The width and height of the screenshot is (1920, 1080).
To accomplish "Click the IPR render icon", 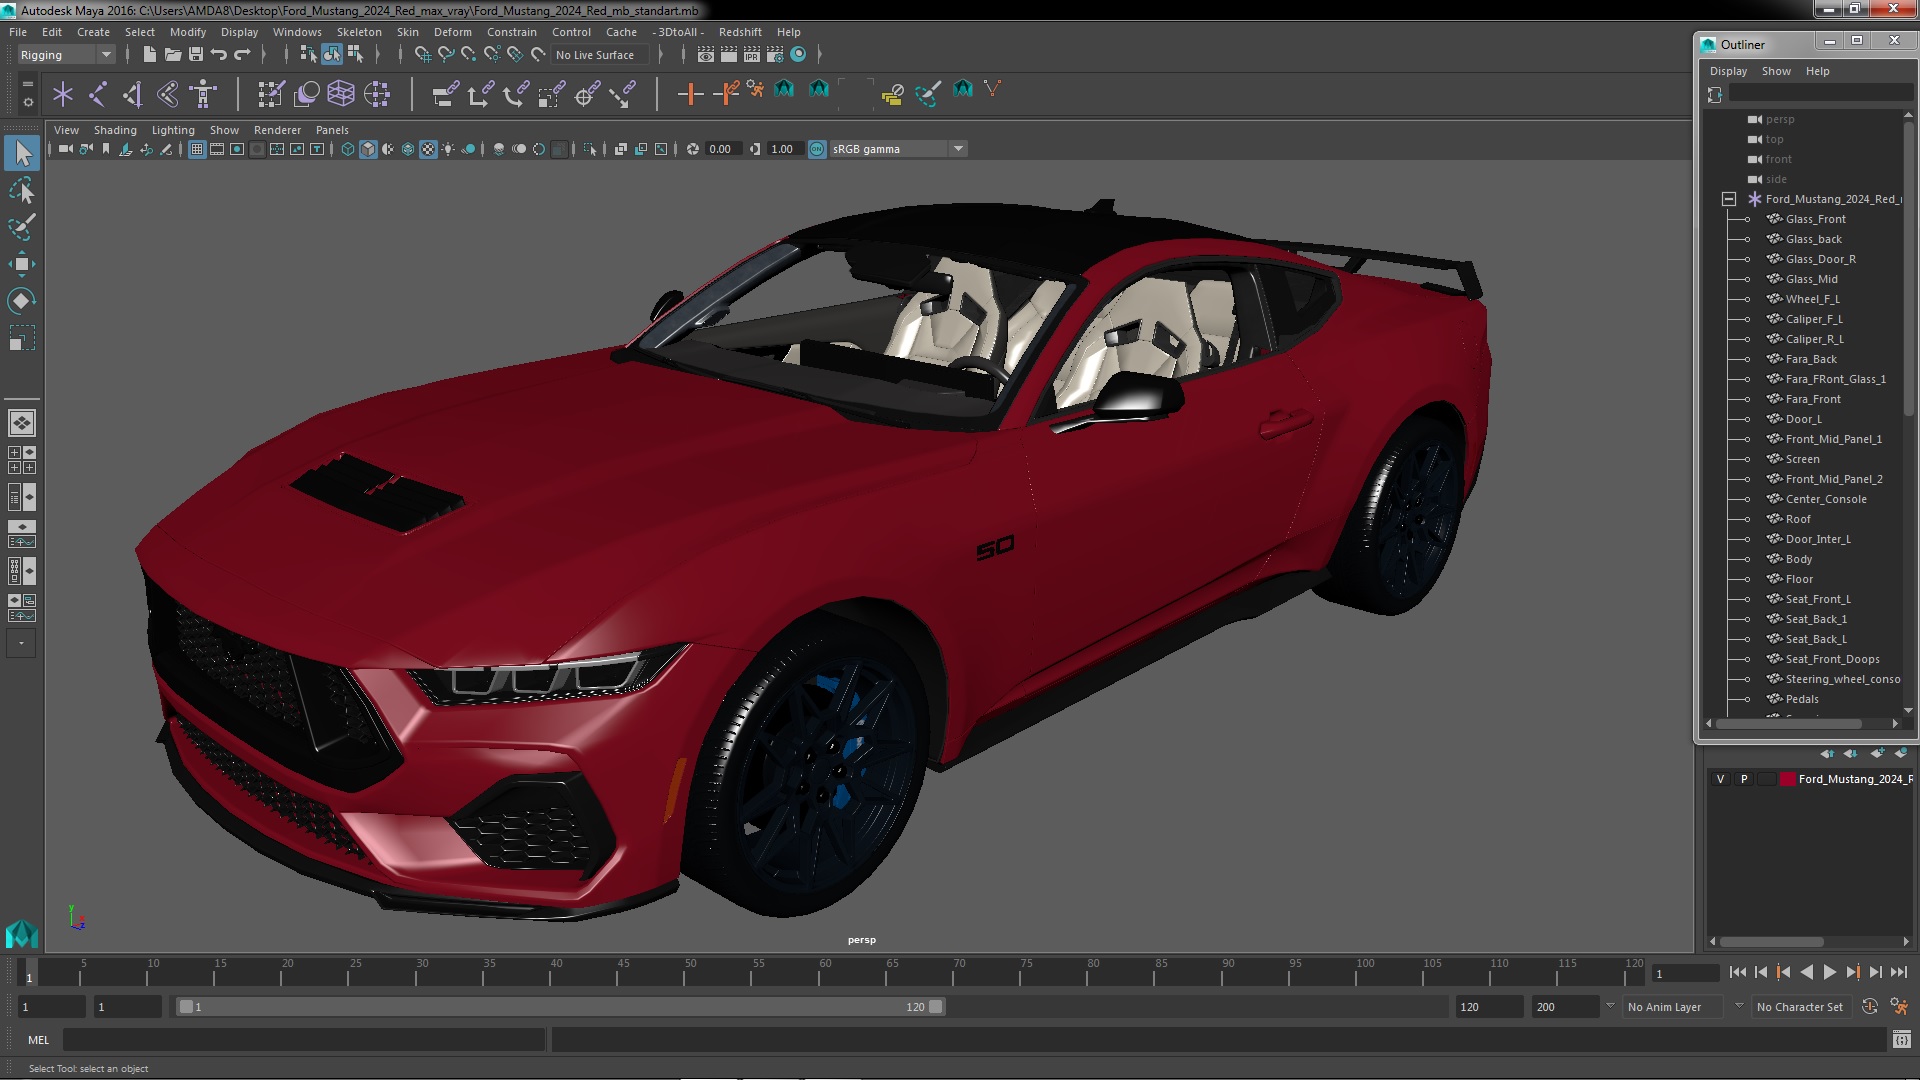I will (x=752, y=55).
